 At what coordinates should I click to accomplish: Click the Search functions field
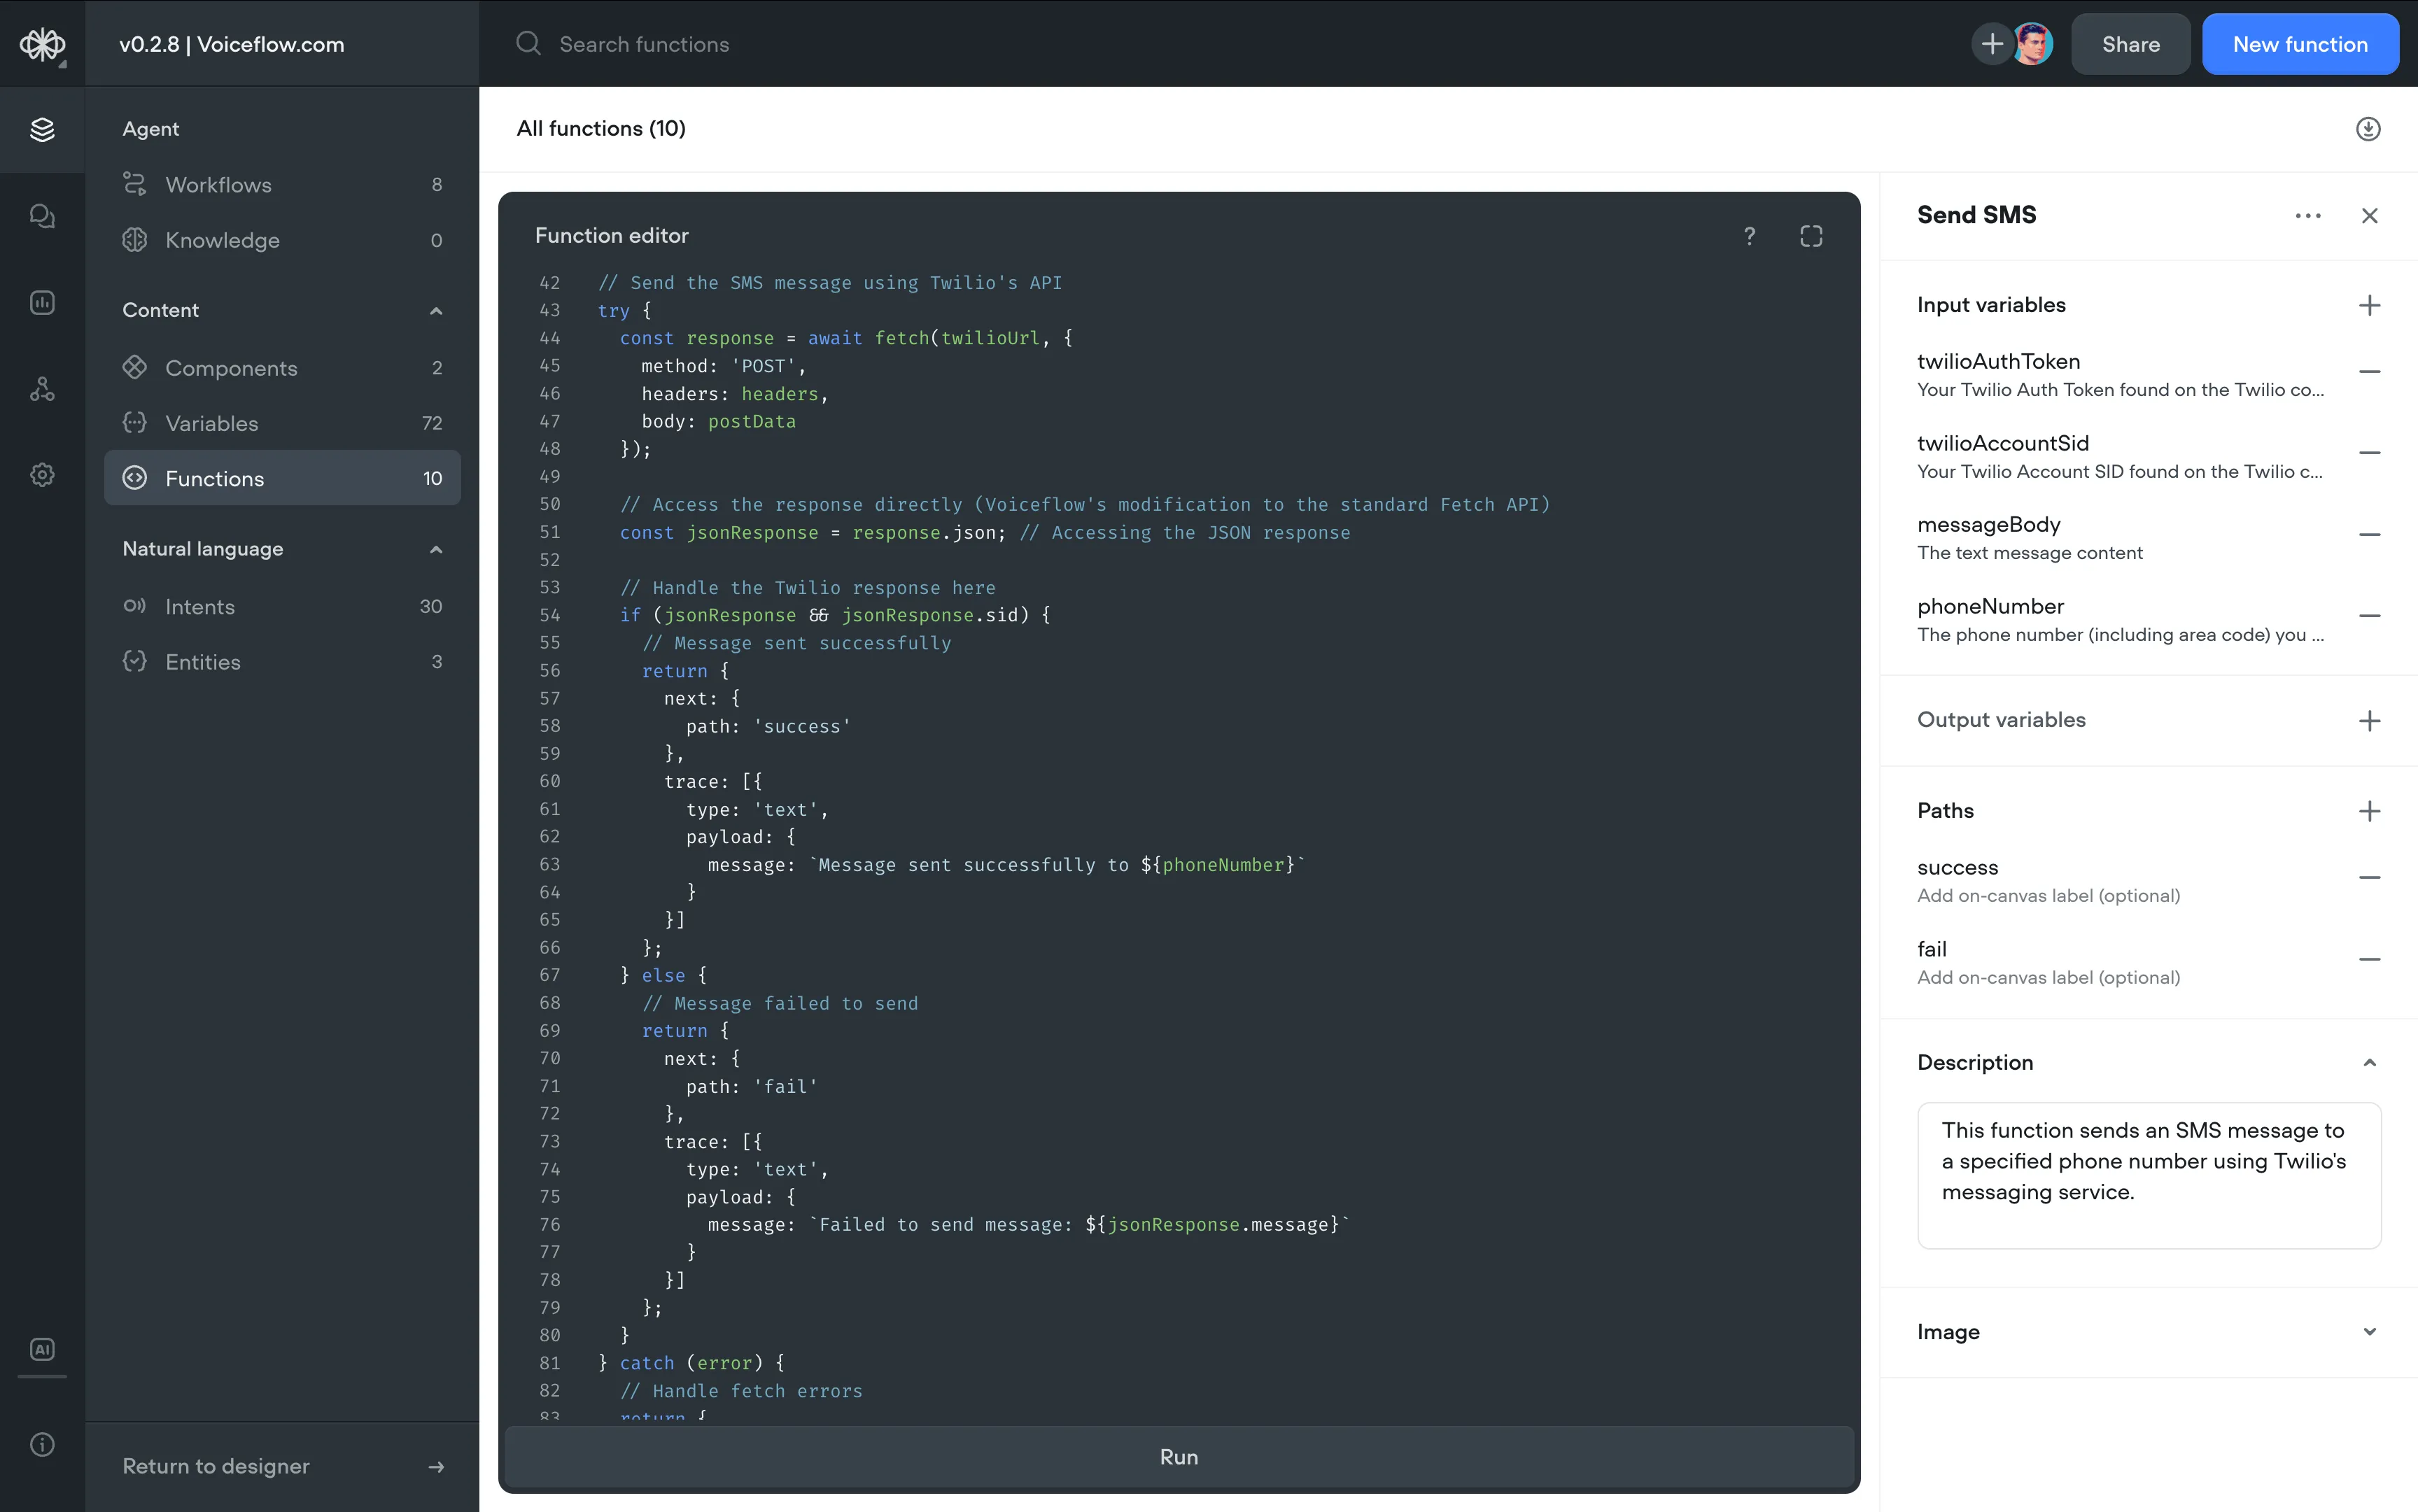(644, 44)
